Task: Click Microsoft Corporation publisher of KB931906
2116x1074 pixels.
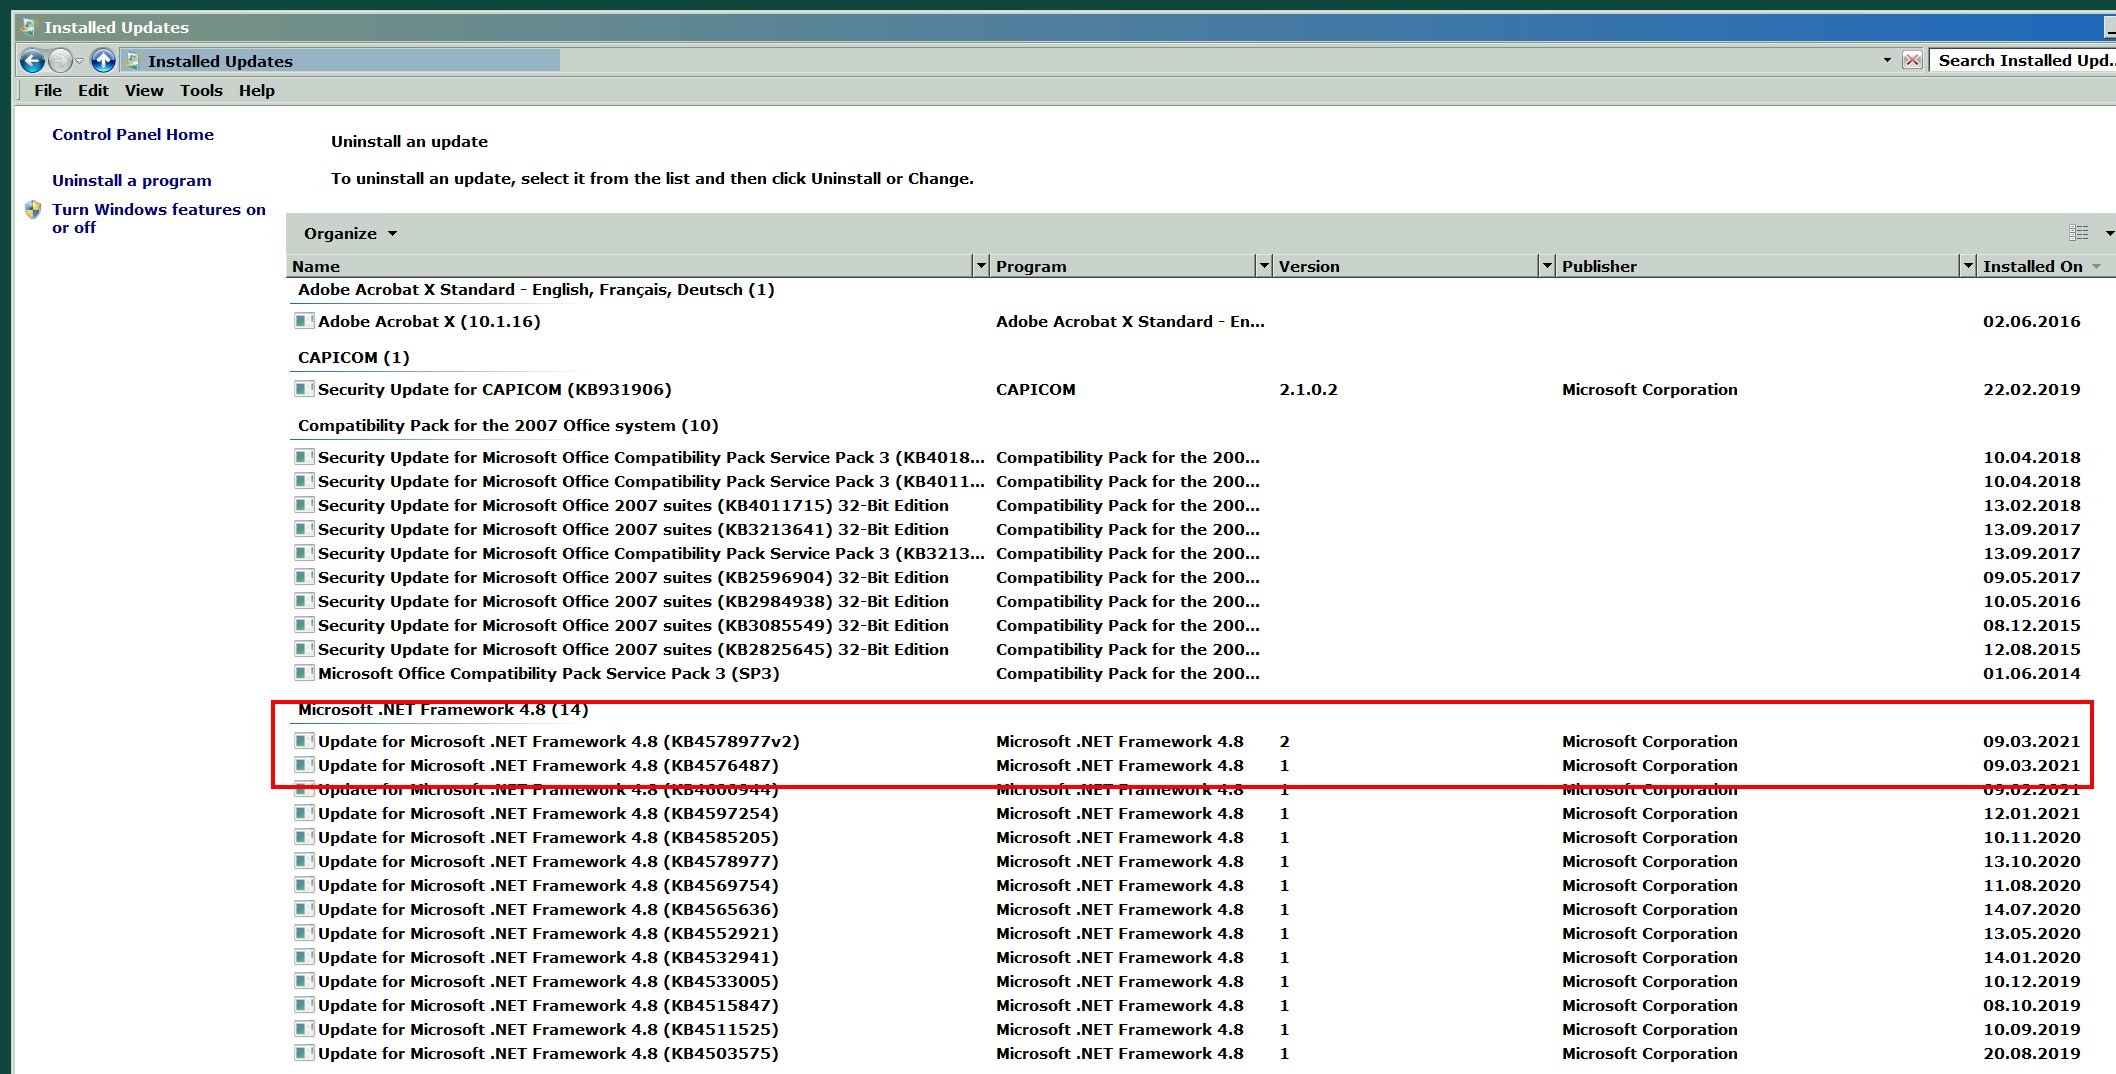Action: pyautogui.click(x=1650, y=389)
